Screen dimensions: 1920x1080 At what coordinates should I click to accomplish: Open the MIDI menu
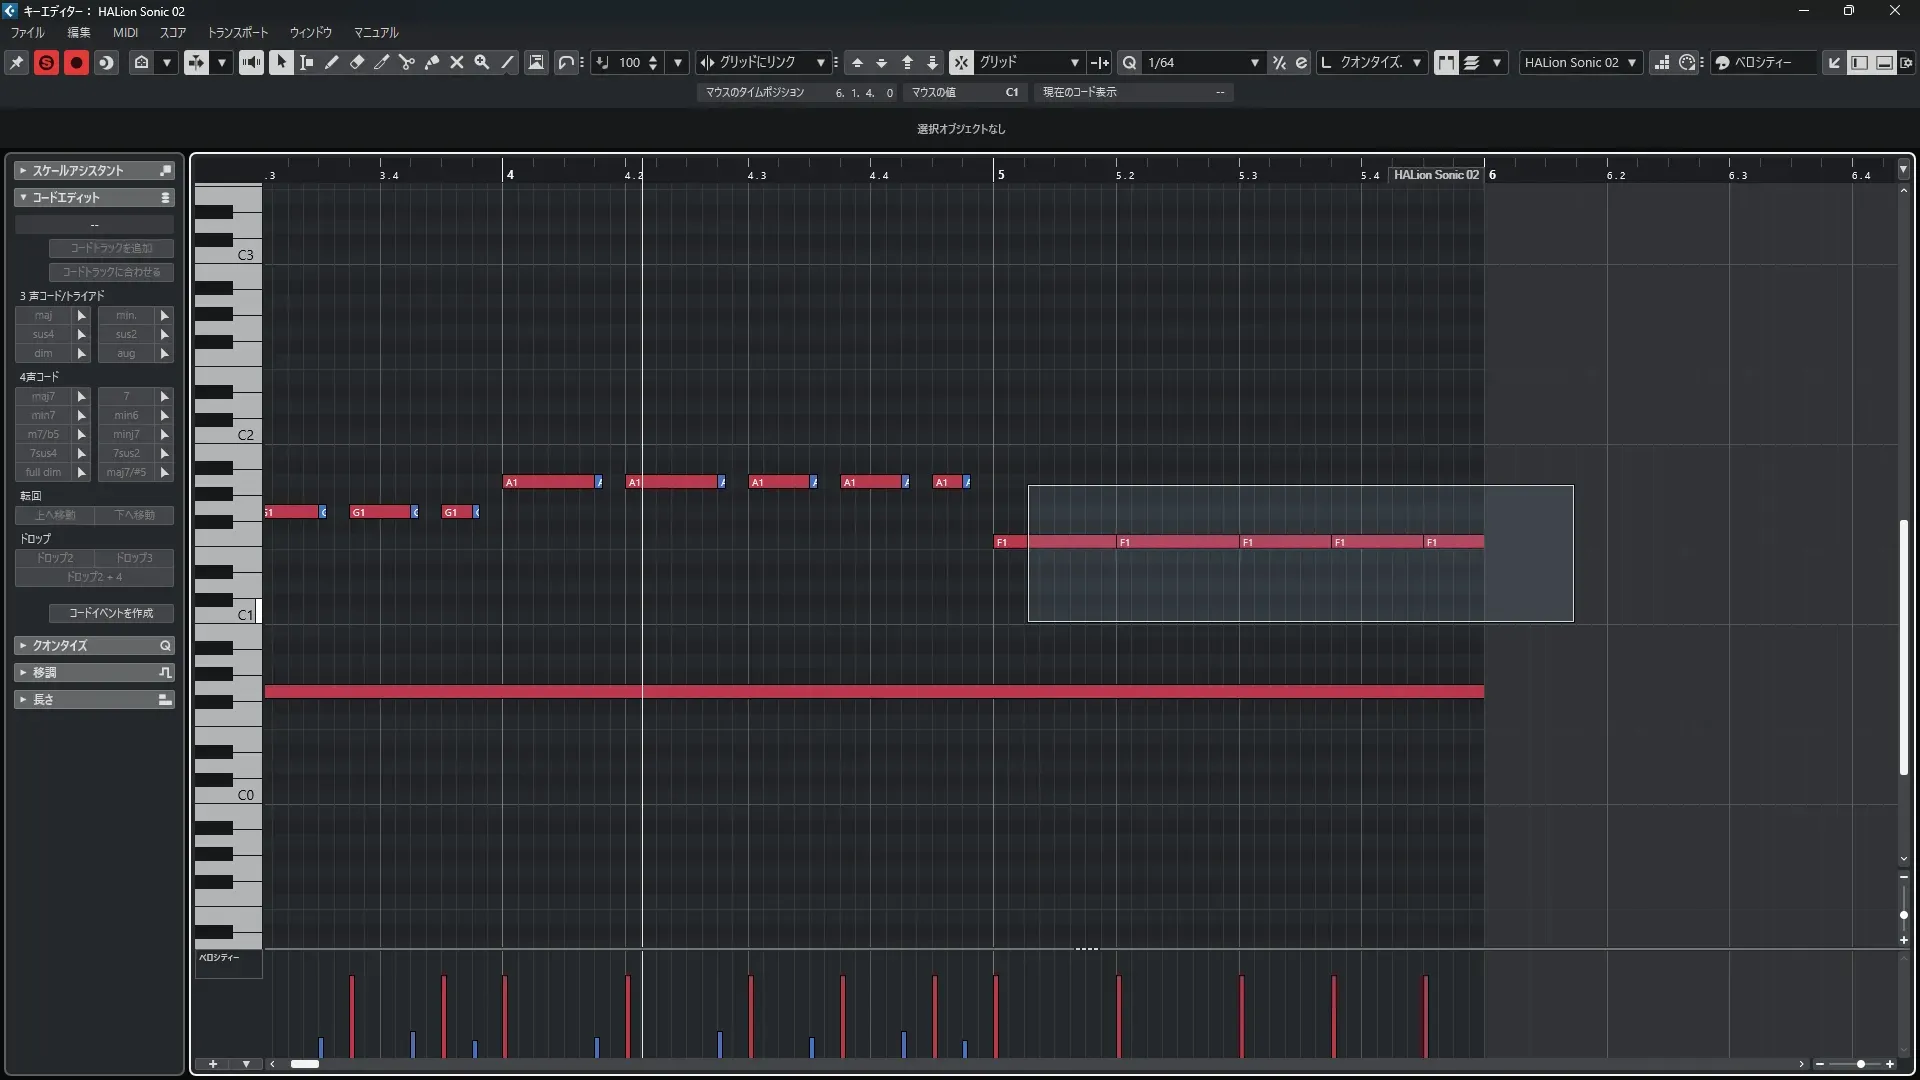(x=125, y=33)
